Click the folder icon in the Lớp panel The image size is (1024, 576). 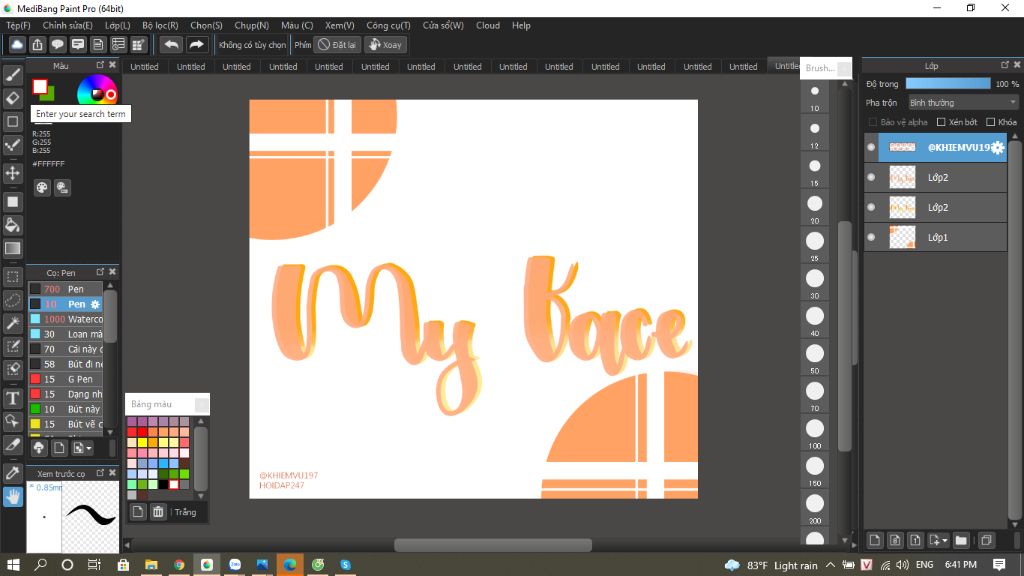click(961, 540)
